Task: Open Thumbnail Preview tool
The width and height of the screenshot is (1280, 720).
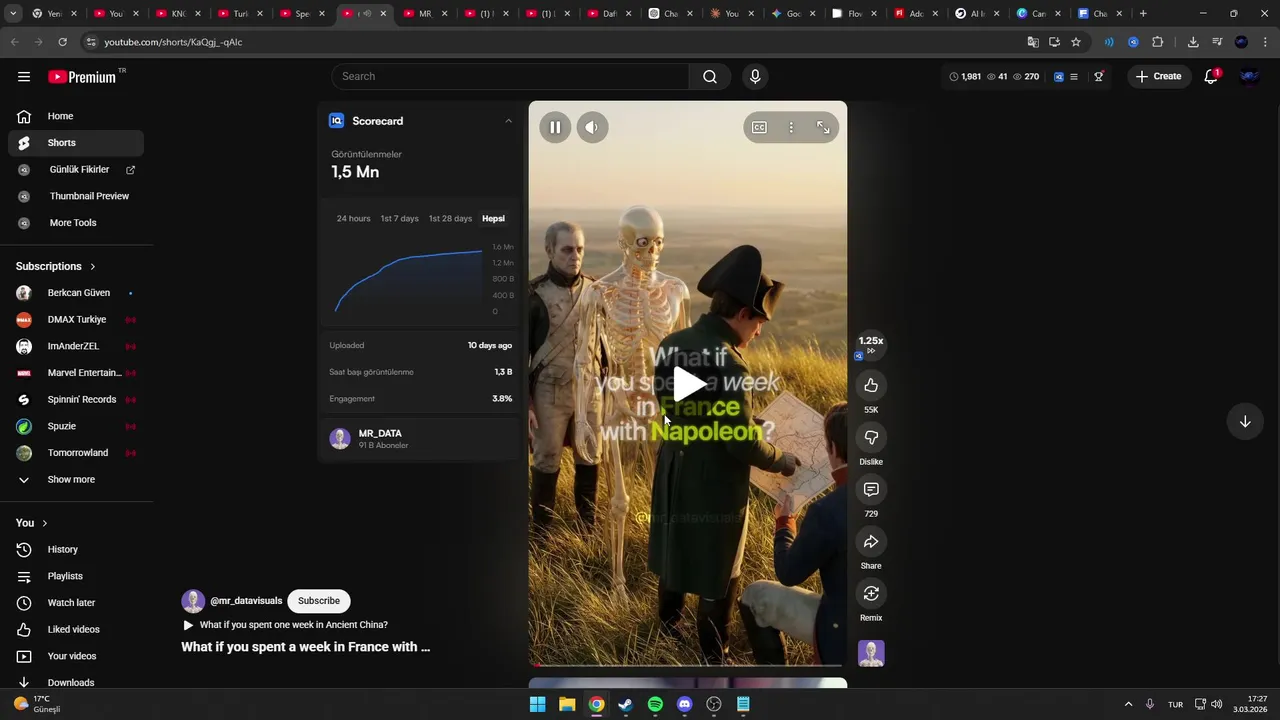Action: point(76,196)
